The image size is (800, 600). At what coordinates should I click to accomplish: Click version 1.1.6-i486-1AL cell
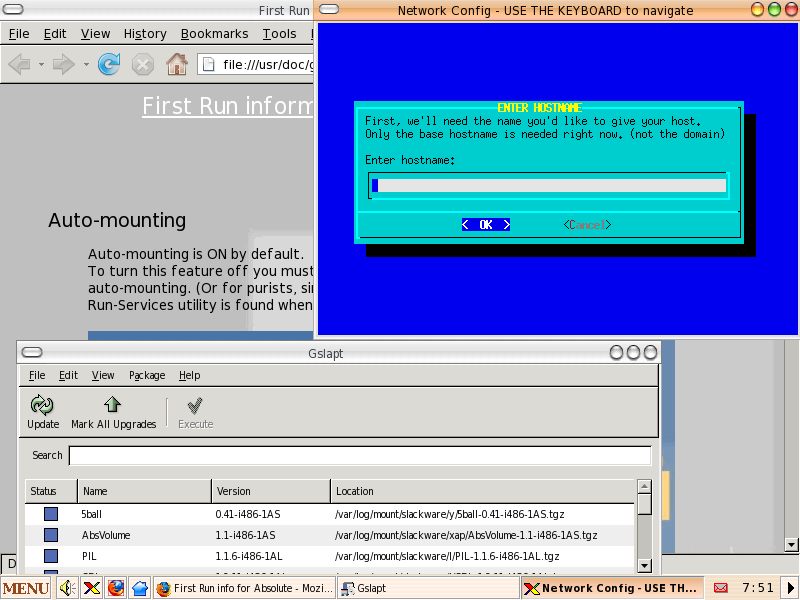[249, 556]
